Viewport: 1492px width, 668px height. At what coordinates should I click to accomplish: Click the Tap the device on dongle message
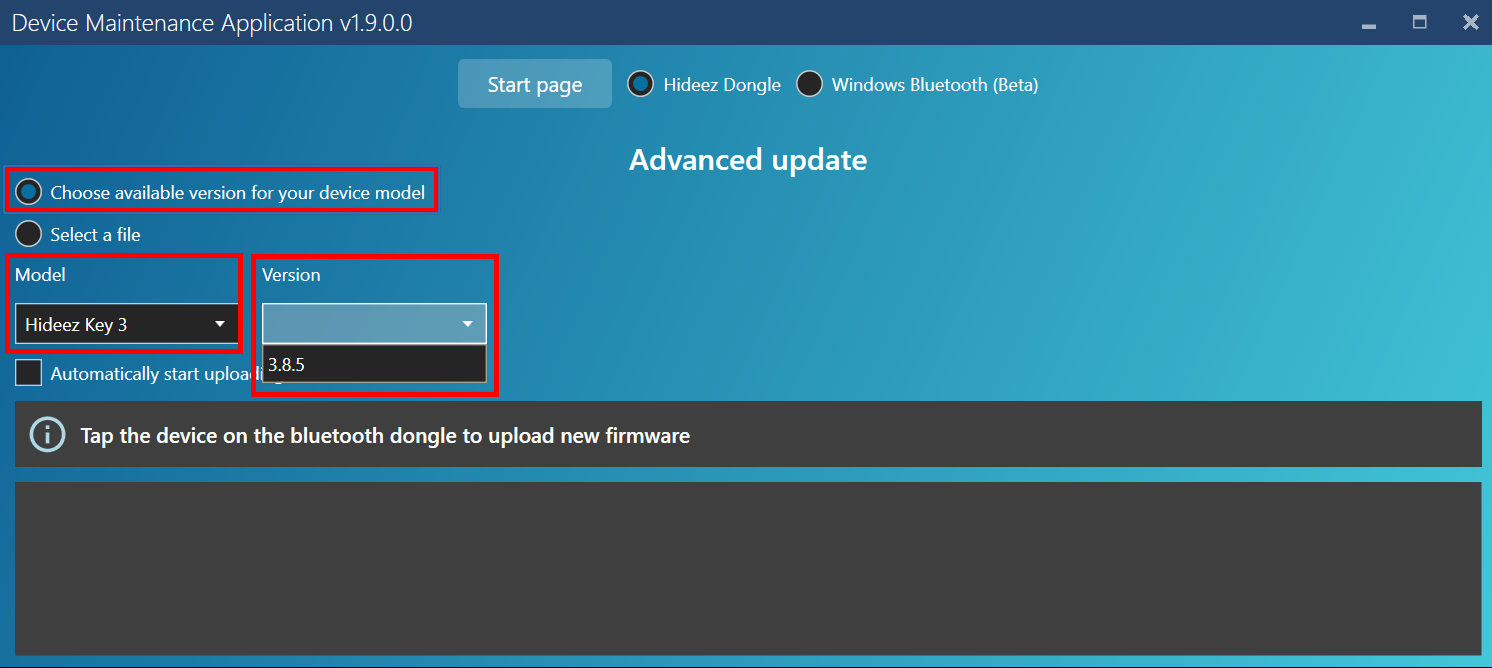tap(385, 436)
